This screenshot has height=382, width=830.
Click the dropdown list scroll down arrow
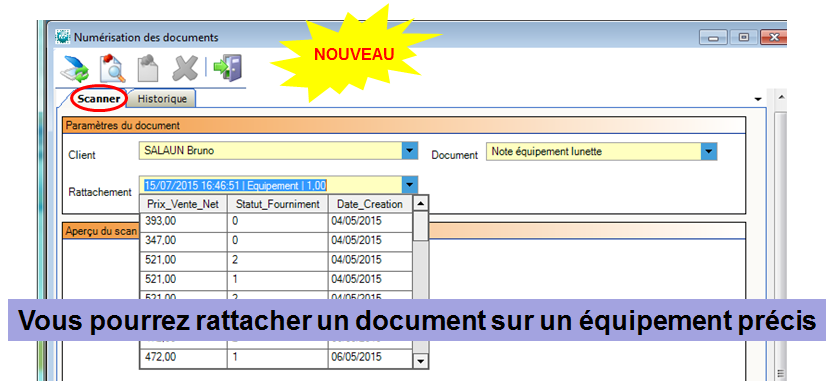click(420, 361)
